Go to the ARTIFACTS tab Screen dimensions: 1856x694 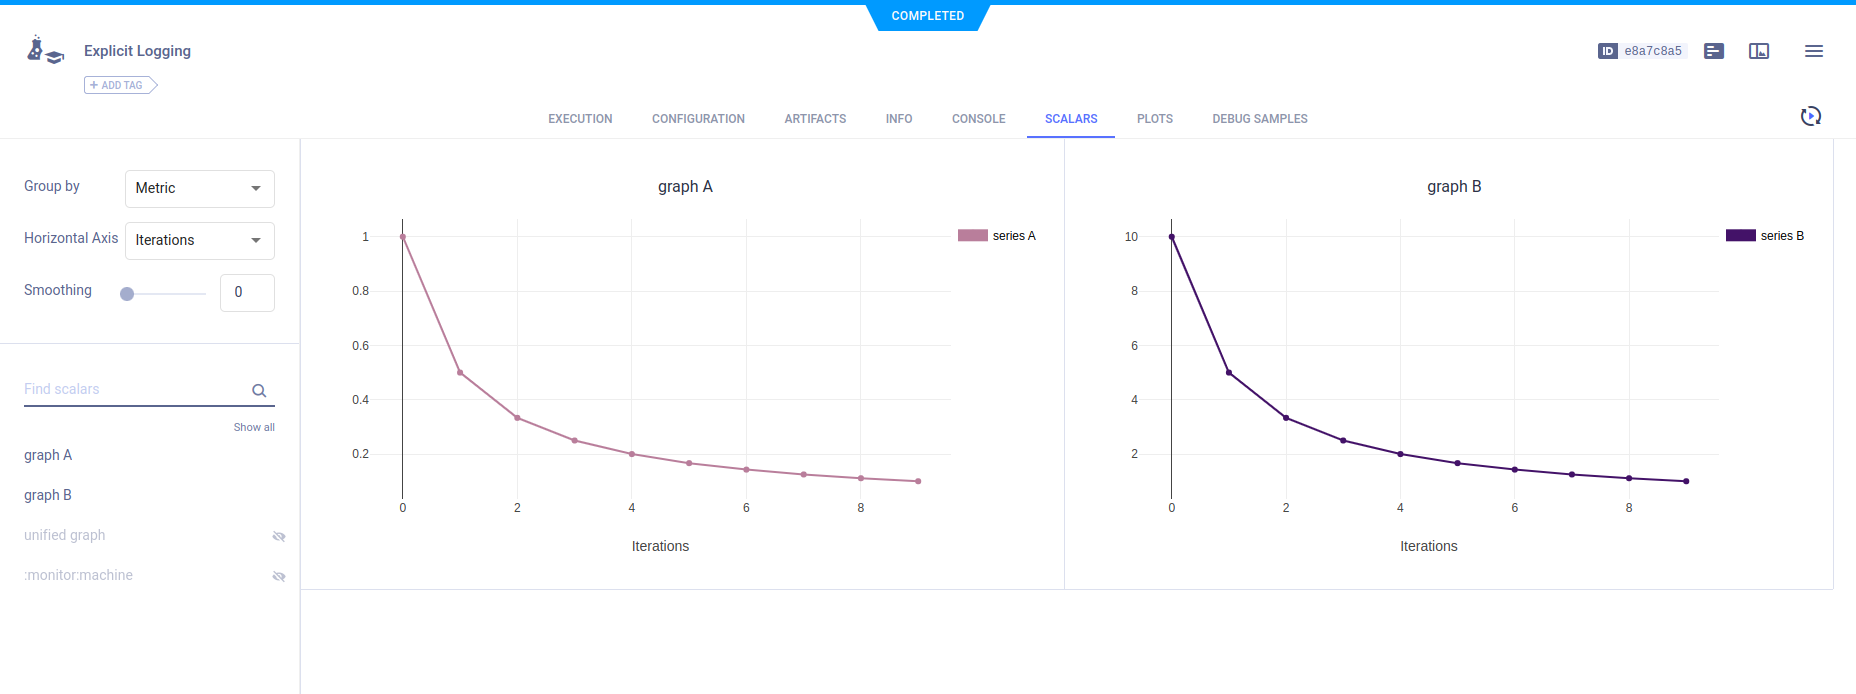[x=815, y=119]
